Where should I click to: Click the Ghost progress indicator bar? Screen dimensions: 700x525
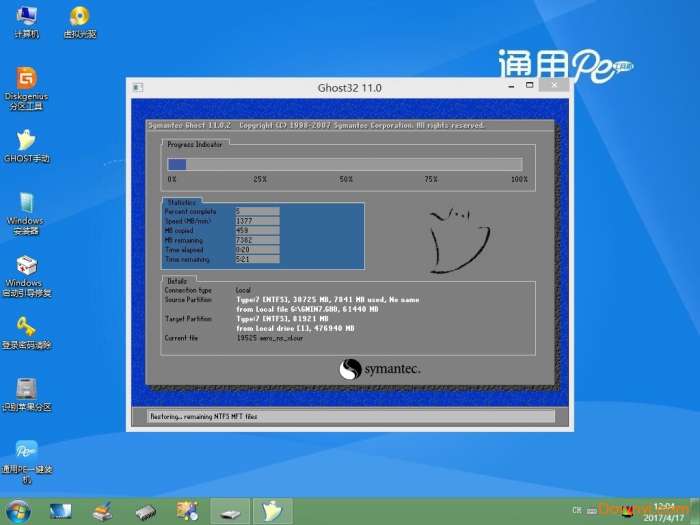click(x=345, y=164)
